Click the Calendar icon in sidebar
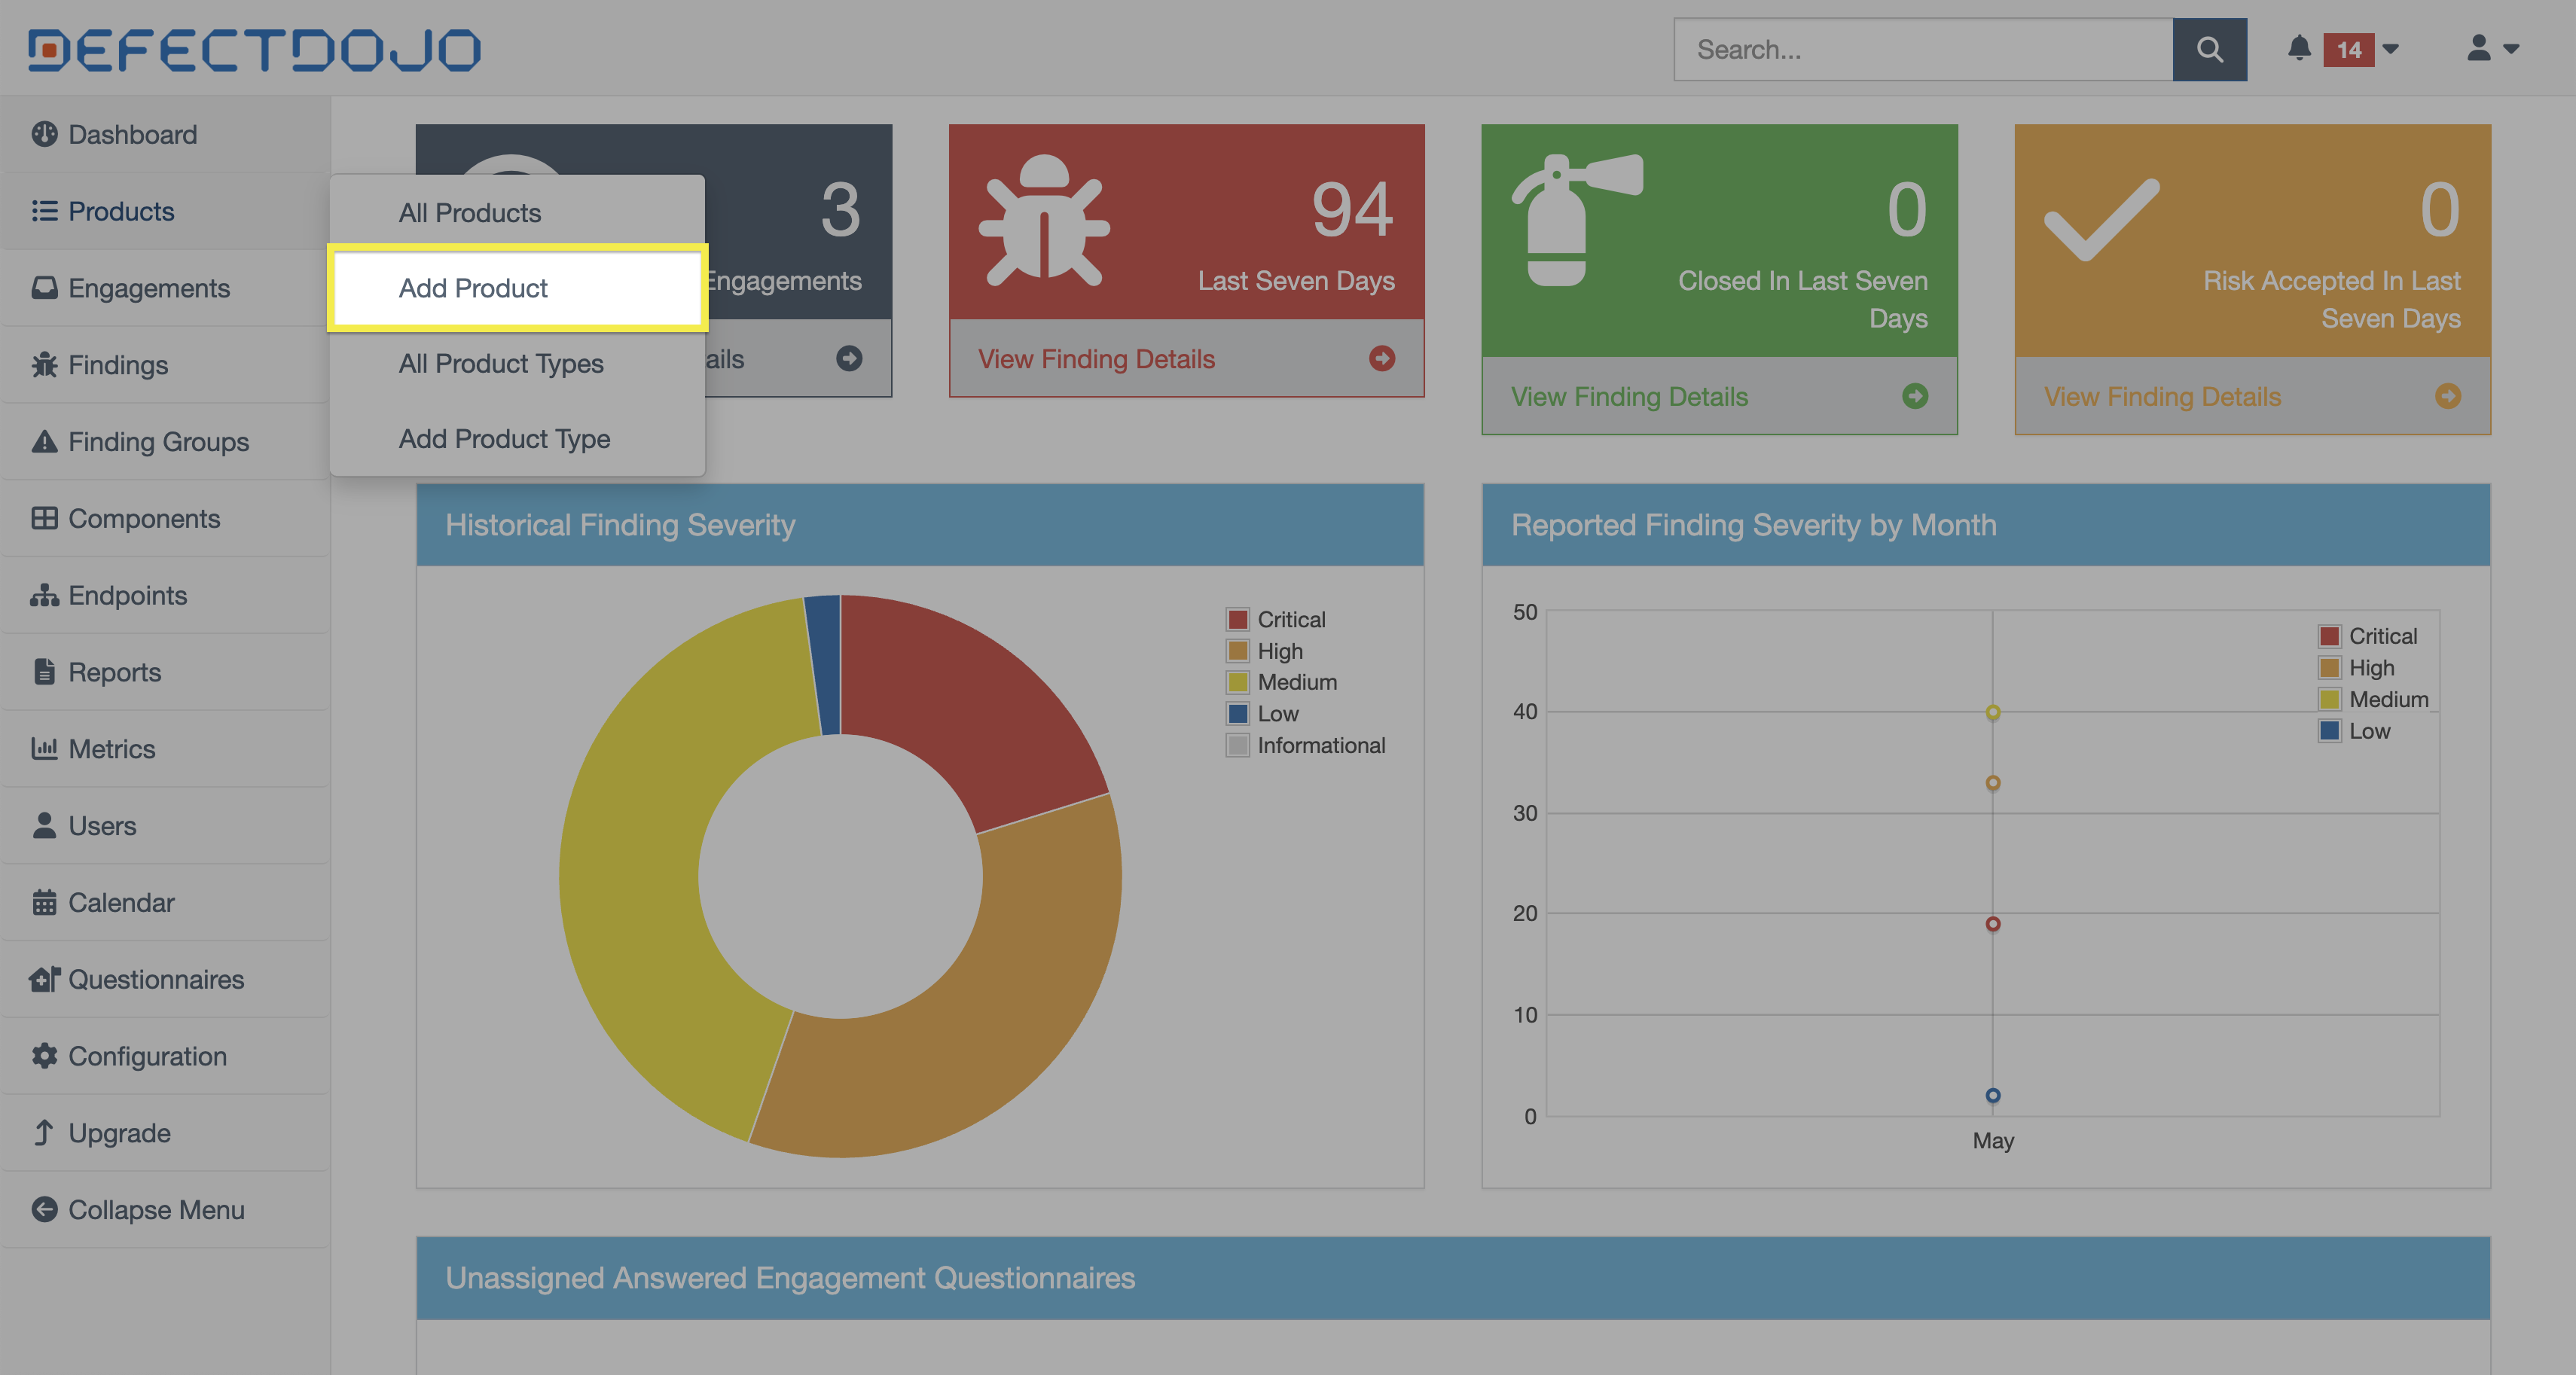The height and width of the screenshot is (1375, 2576). pos(44,902)
